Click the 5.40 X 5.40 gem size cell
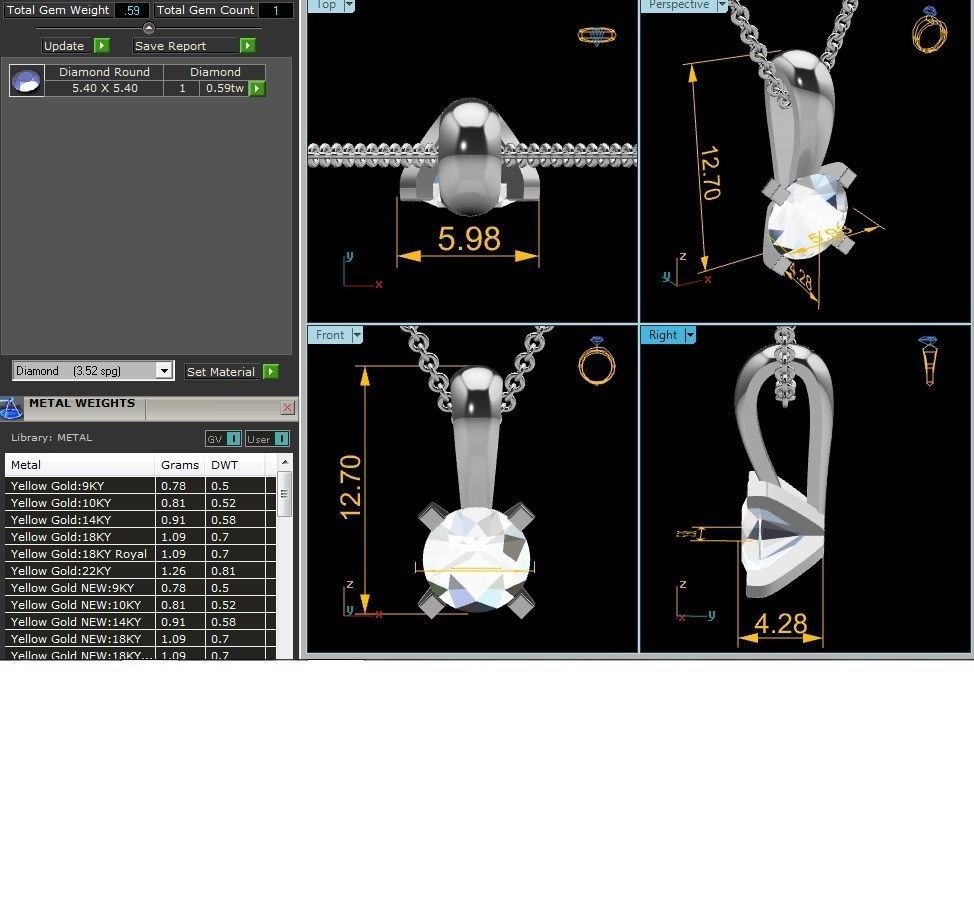The image size is (974, 918). [x=104, y=88]
